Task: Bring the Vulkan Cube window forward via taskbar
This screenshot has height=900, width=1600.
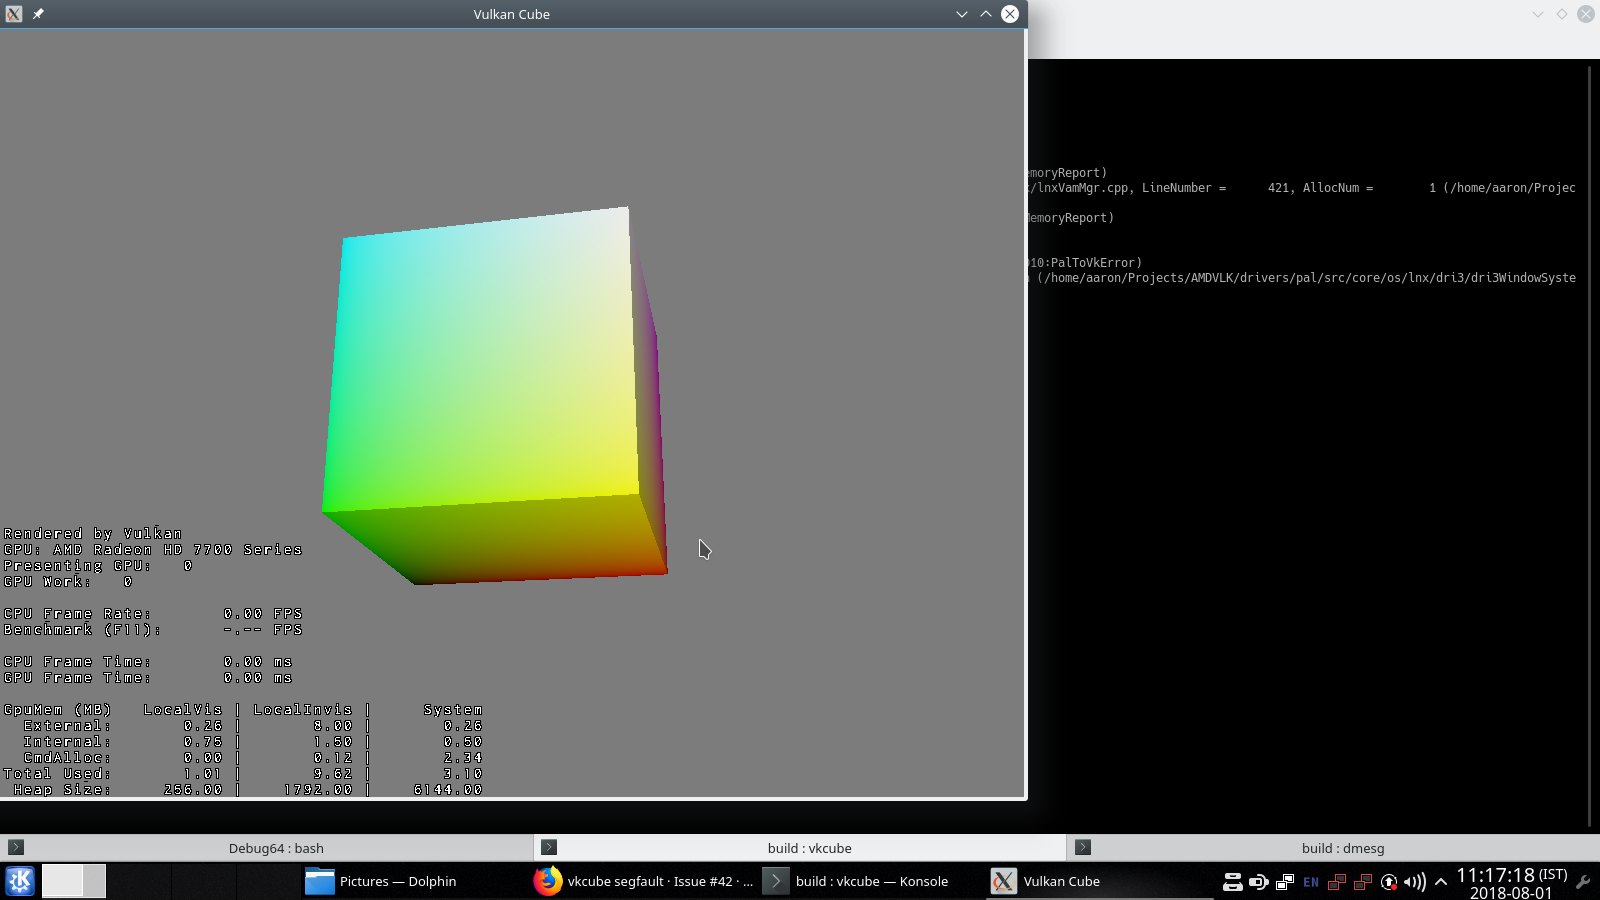Action: [1060, 881]
